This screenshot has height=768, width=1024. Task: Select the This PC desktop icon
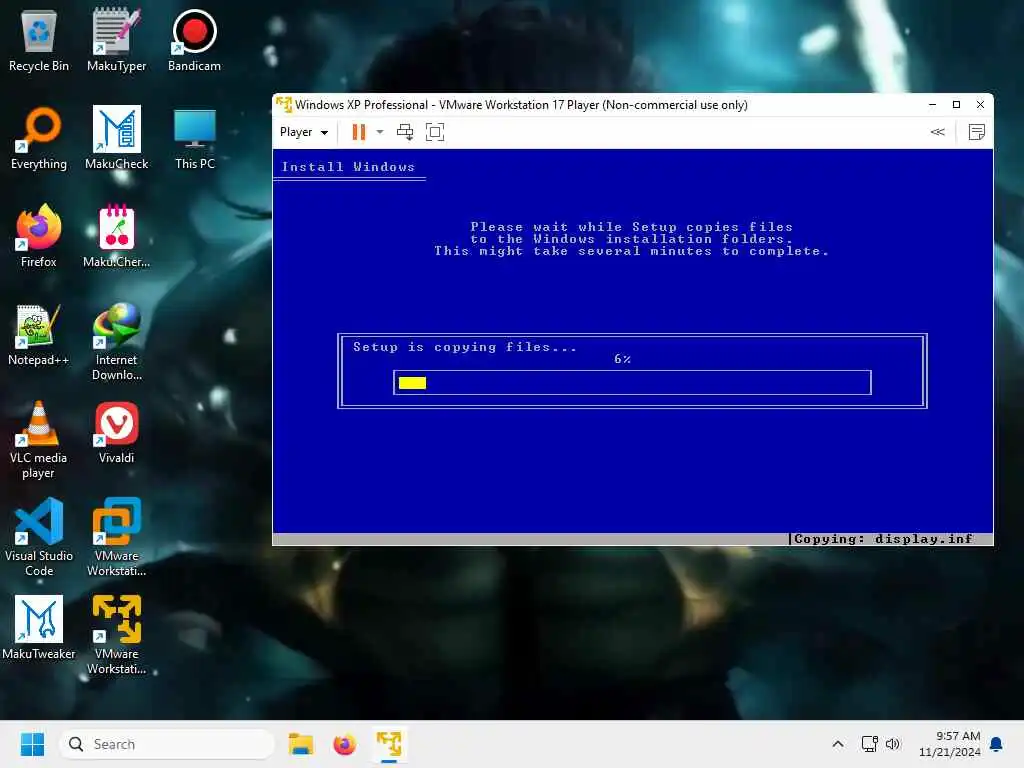click(195, 138)
